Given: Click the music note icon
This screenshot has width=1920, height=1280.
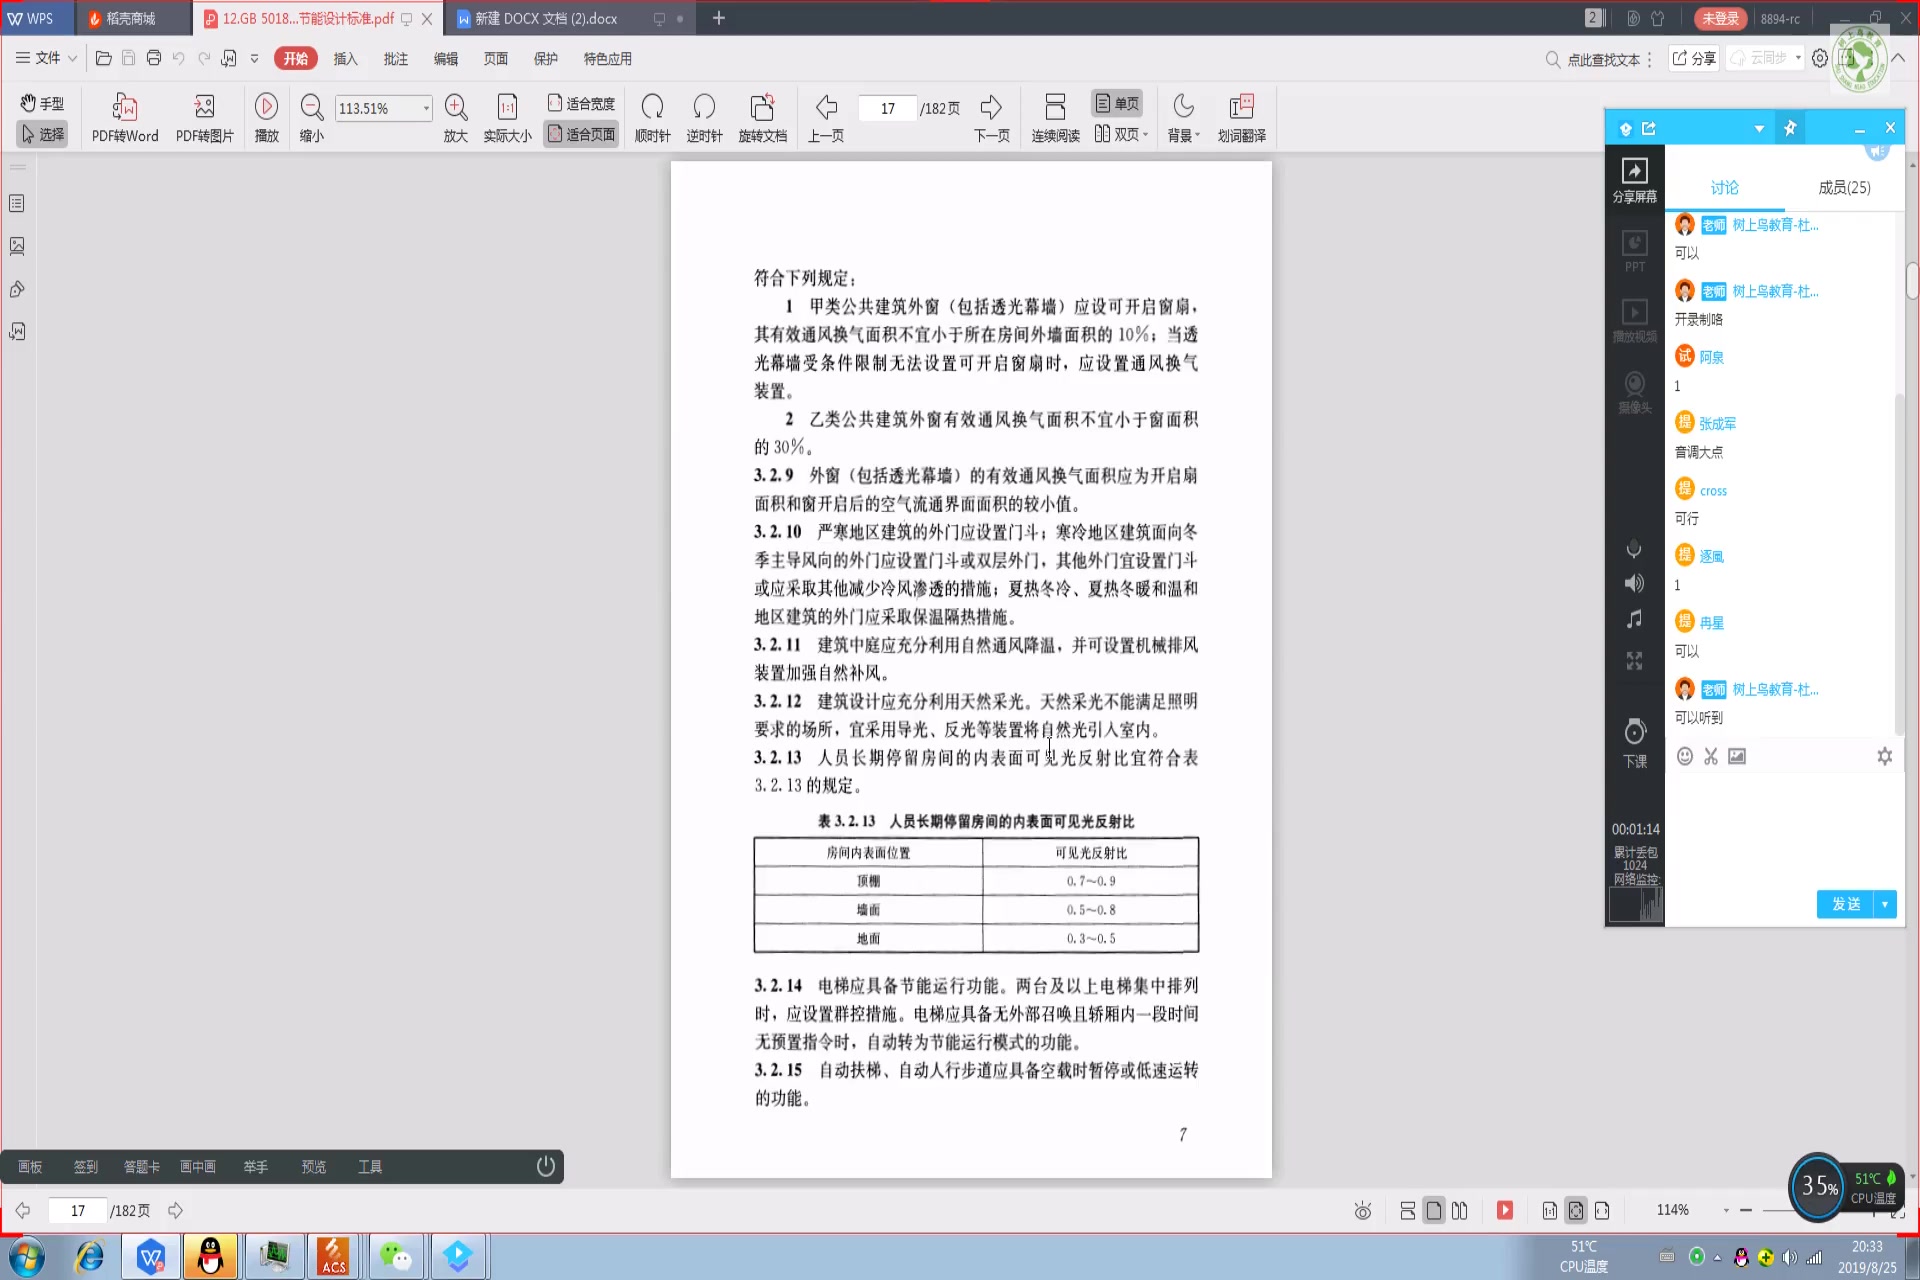Looking at the screenshot, I should click(x=1634, y=619).
